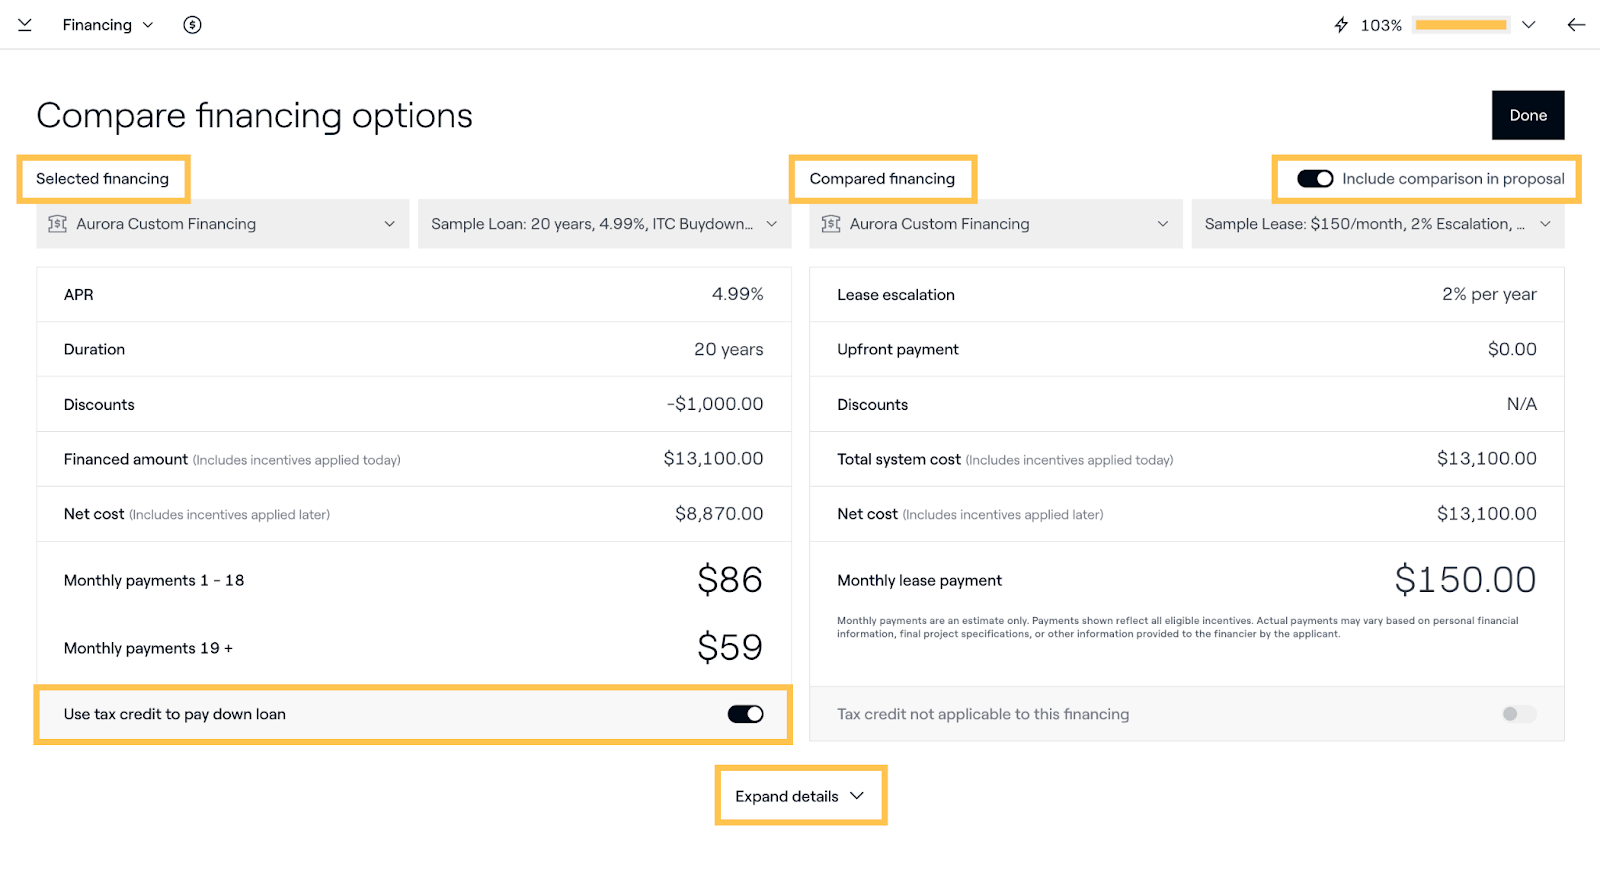The image size is (1600, 874).
Task: Expand the energy offset chevron near 103%
Action: (x=1528, y=25)
